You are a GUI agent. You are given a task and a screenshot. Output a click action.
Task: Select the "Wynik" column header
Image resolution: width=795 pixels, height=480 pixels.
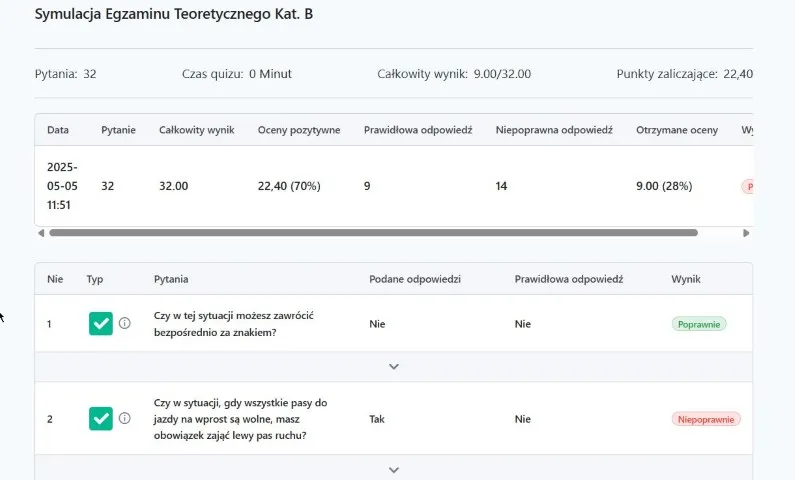tap(686, 279)
